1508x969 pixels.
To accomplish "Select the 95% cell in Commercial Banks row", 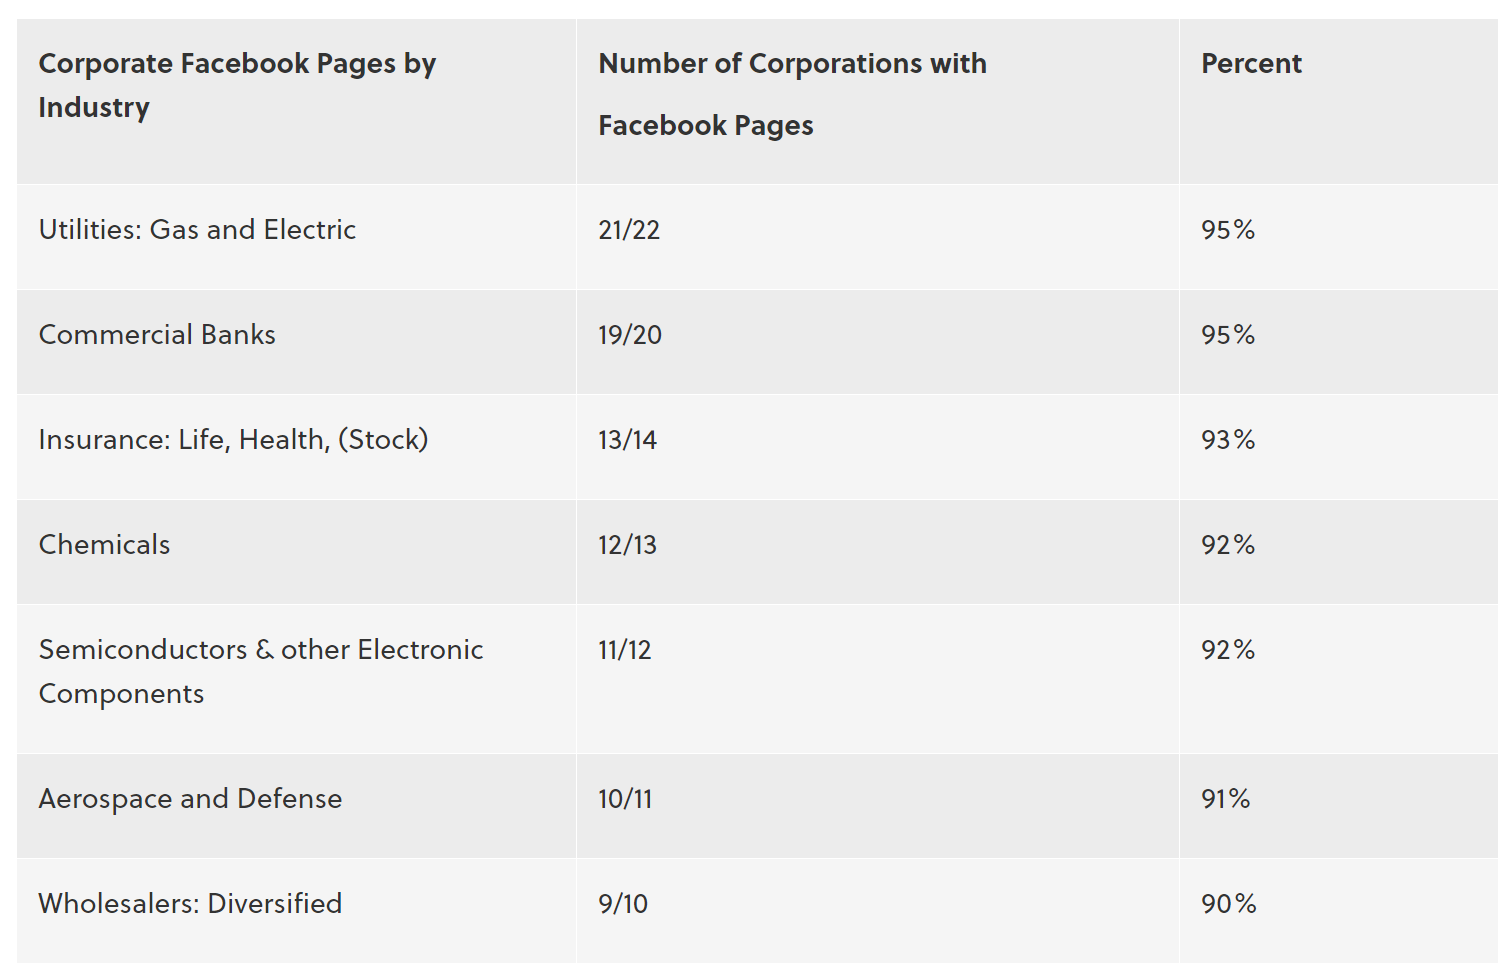I will point(1228,335).
